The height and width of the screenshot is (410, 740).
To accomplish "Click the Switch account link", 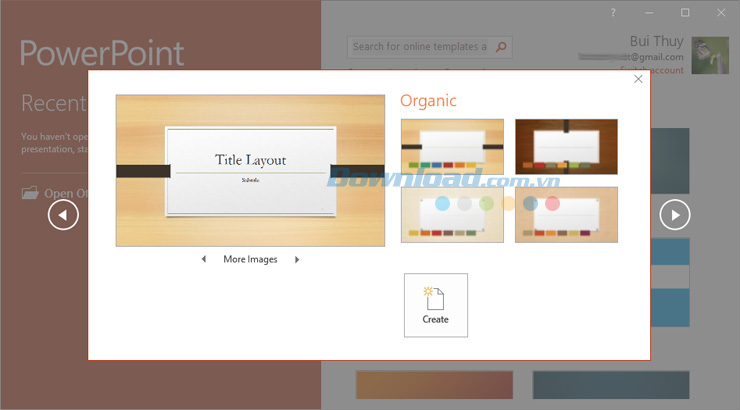I will point(652,70).
